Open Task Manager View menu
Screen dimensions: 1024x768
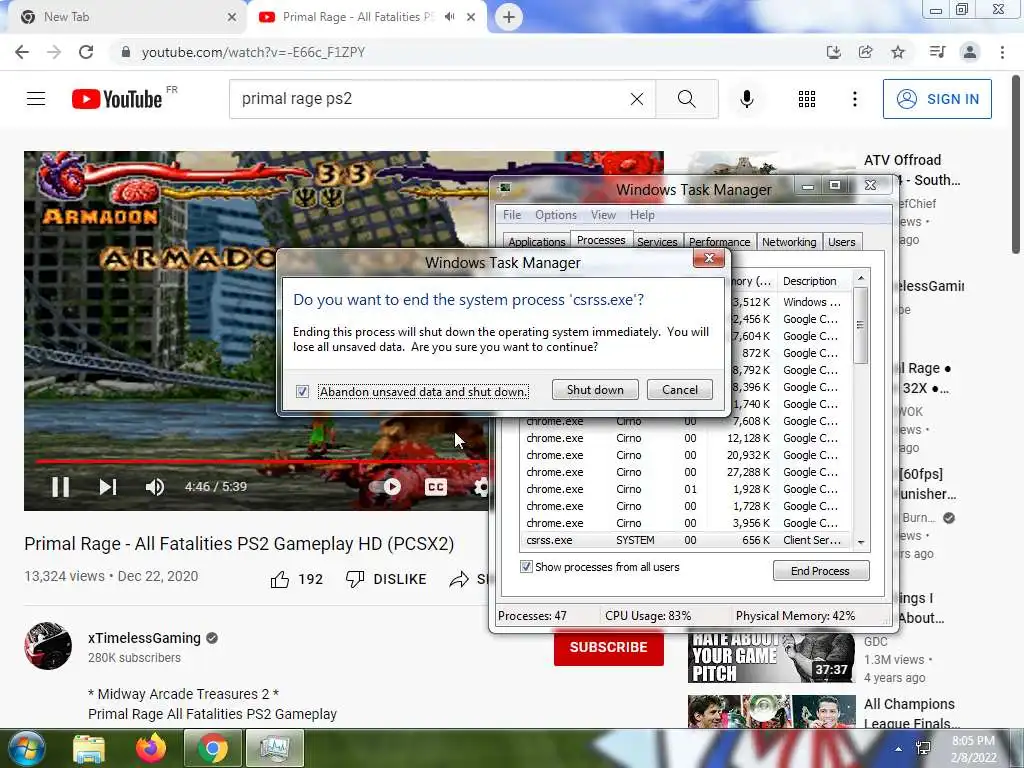point(603,215)
